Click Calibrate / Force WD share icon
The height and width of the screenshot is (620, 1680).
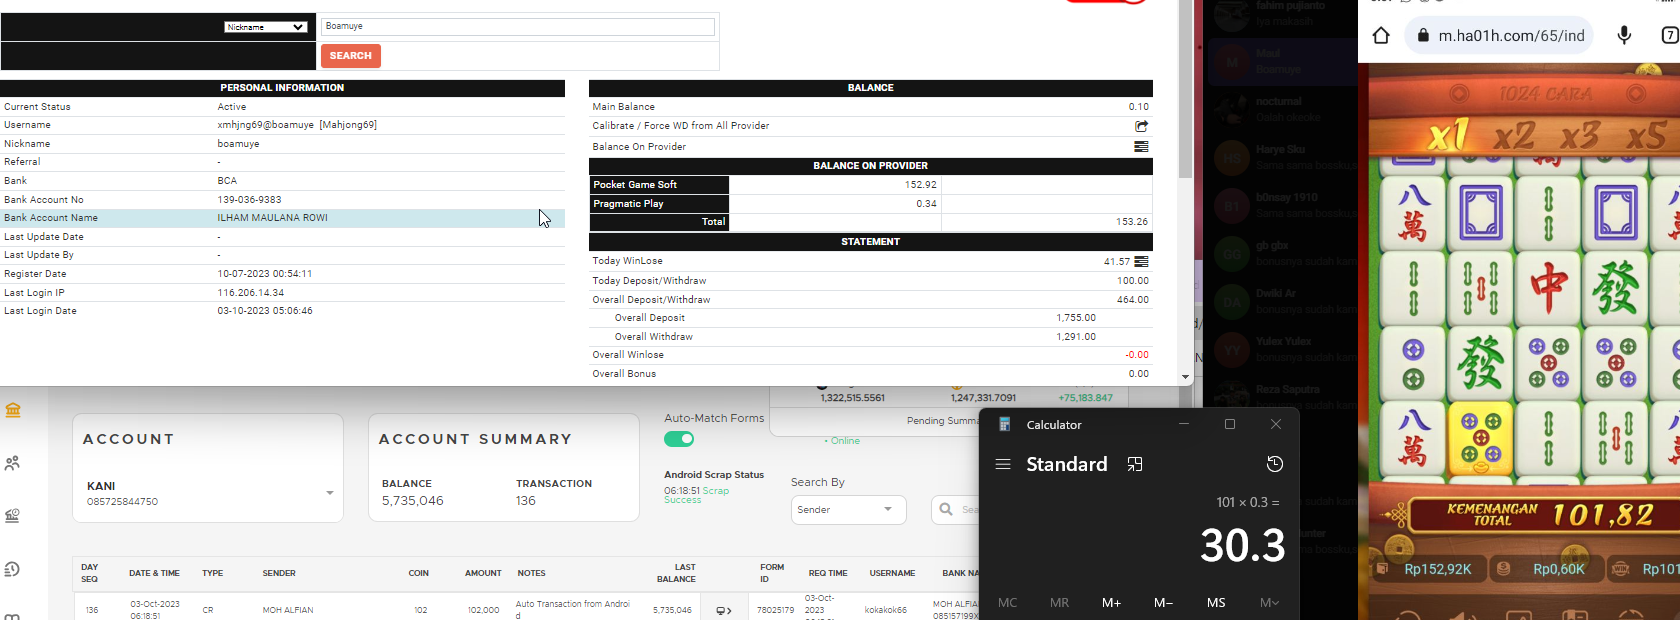click(x=1141, y=126)
